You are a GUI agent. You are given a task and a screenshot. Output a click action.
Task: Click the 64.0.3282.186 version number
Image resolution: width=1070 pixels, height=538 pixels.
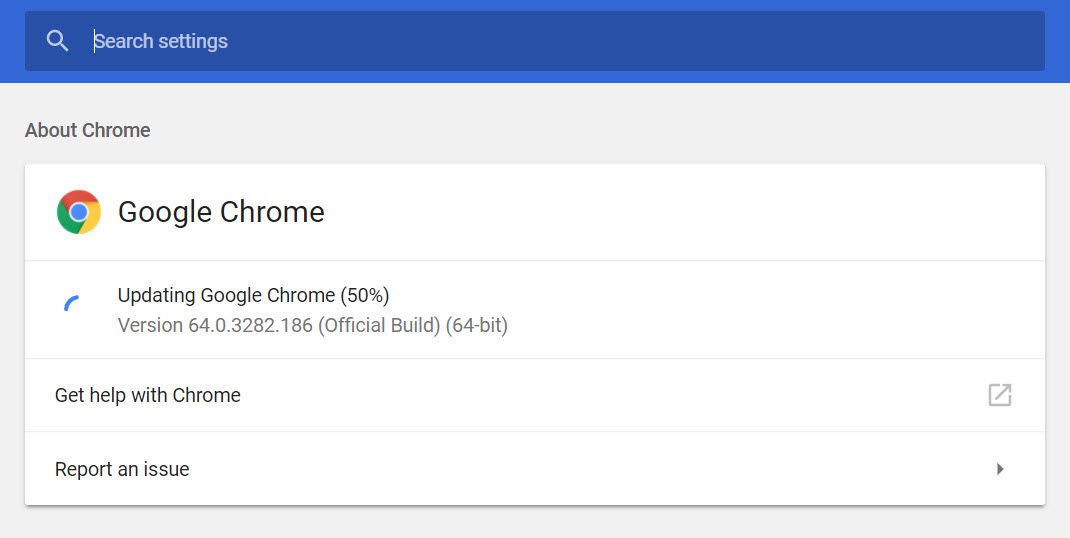[x=250, y=325]
